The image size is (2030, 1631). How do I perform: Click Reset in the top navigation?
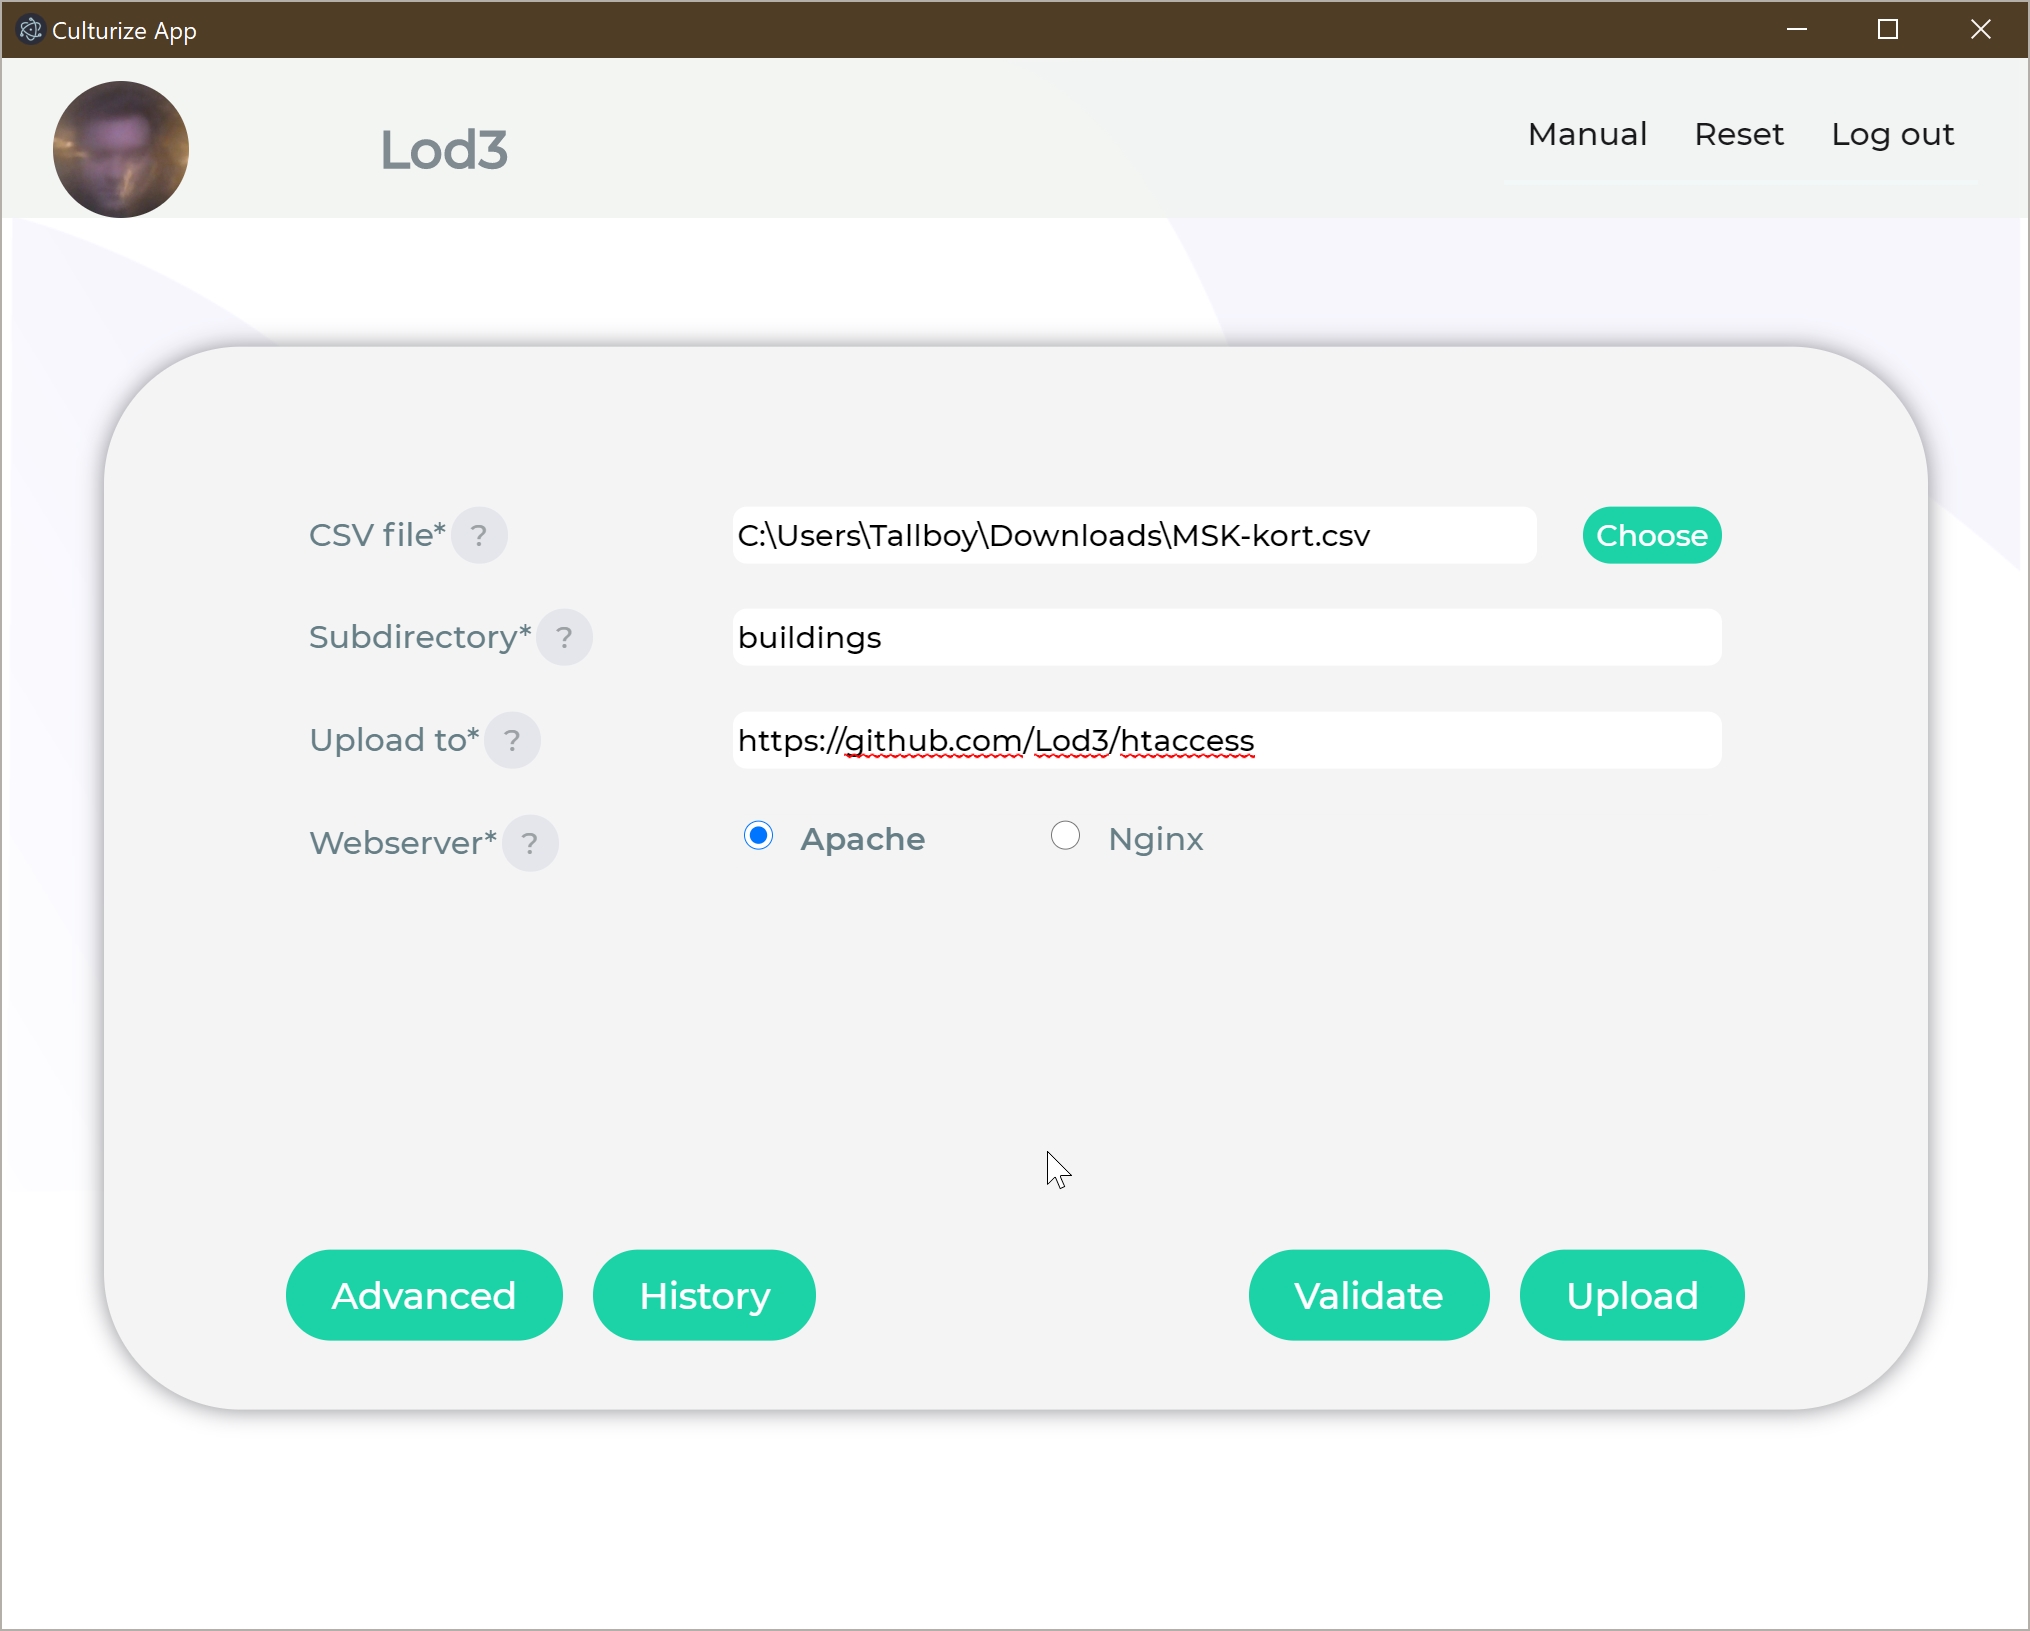click(1737, 133)
